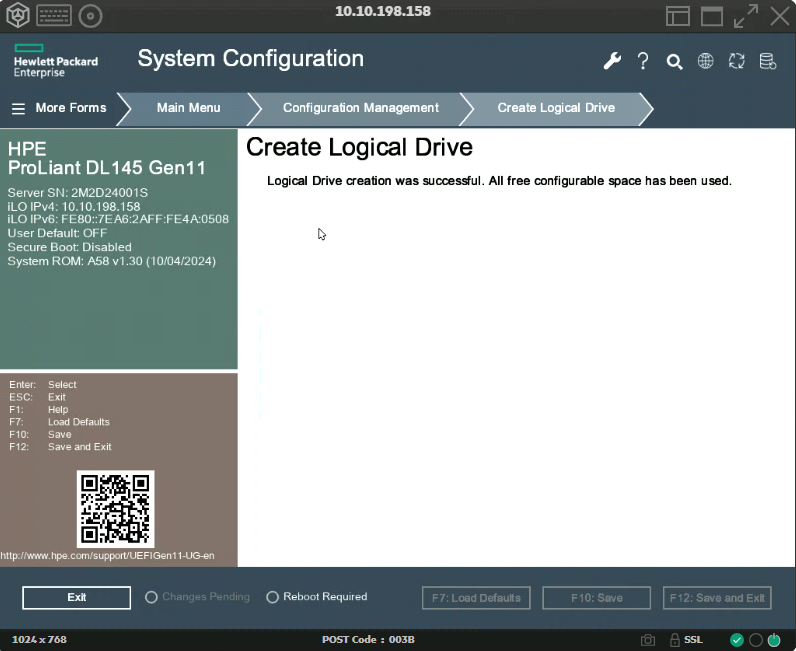Click the F7: Load Defaults help line
Viewport: 796px width, 651px height.
pyautogui.click(x=59, y=422)
